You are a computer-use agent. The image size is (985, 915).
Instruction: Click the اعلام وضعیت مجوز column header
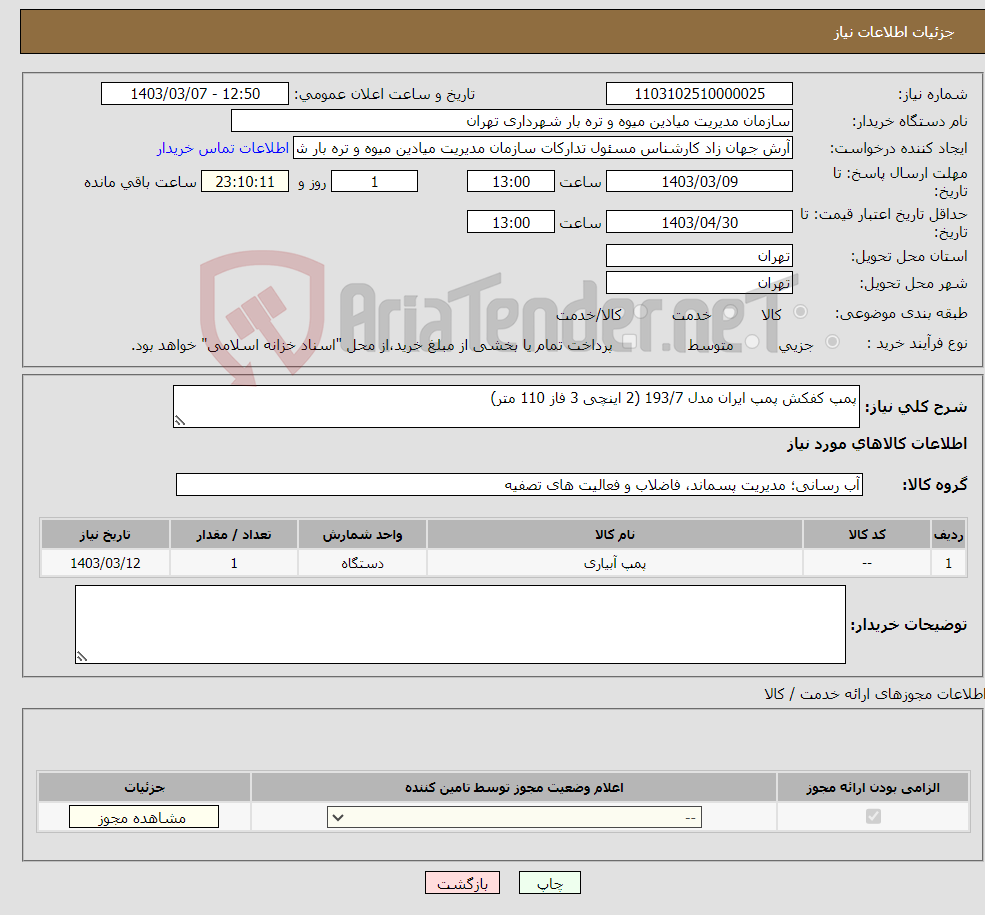point(514,788)
